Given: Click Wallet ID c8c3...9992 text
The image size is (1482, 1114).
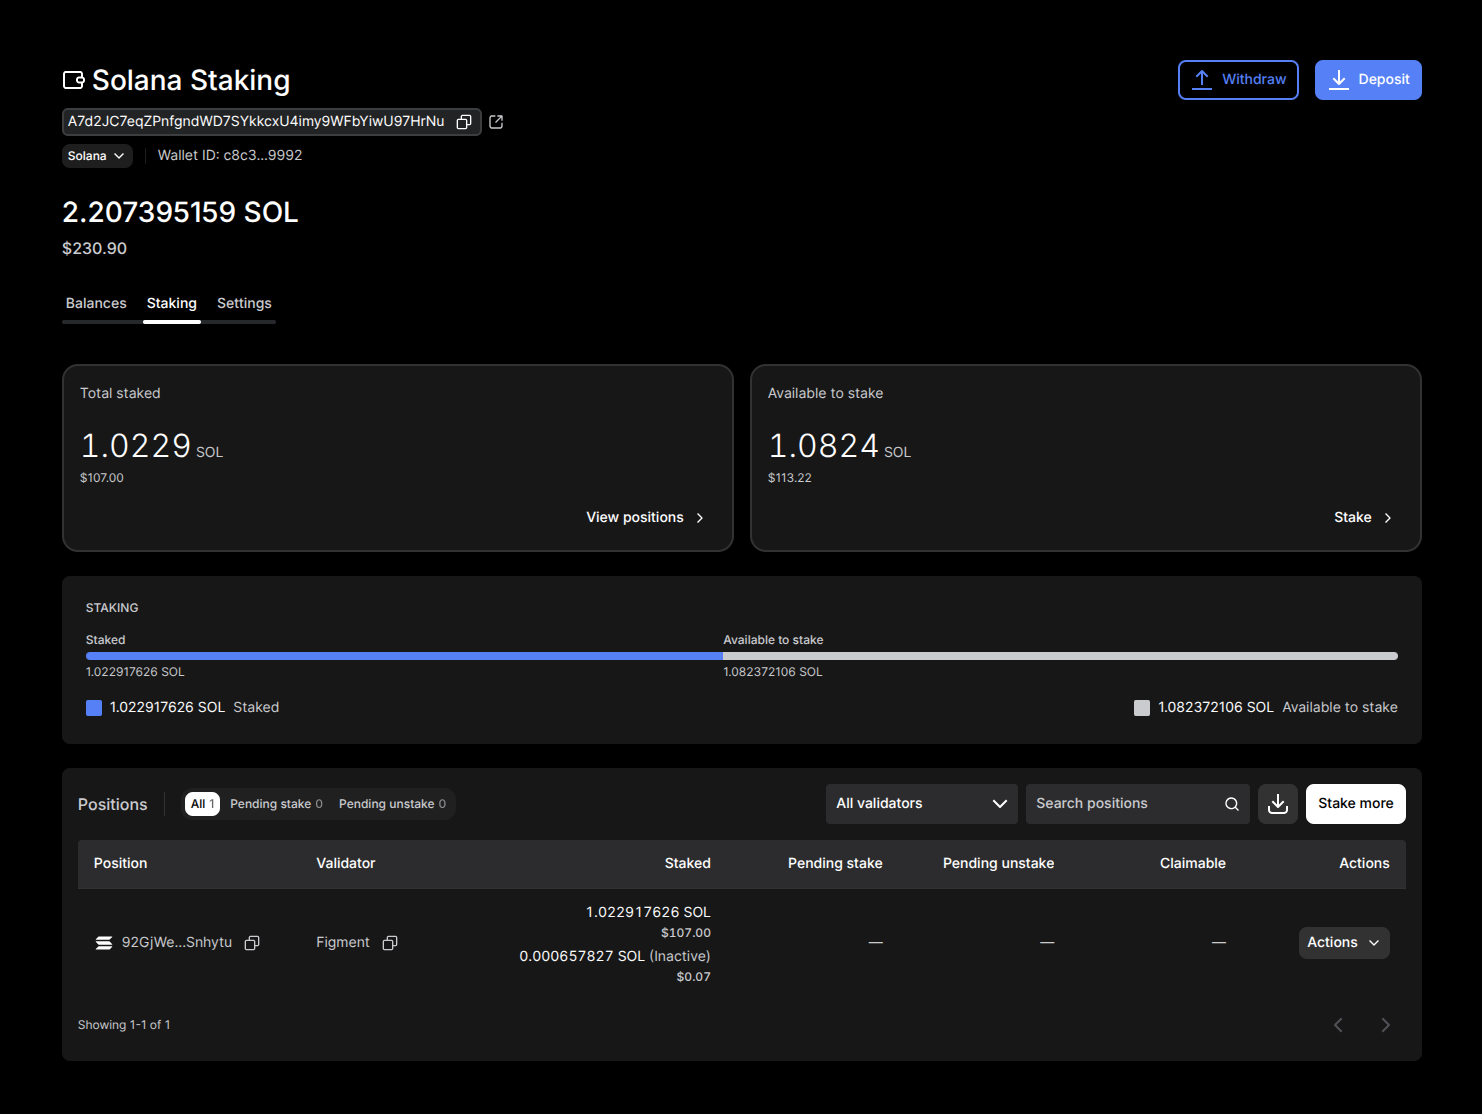Looking at the screenshot, I should tap(230, 155).
